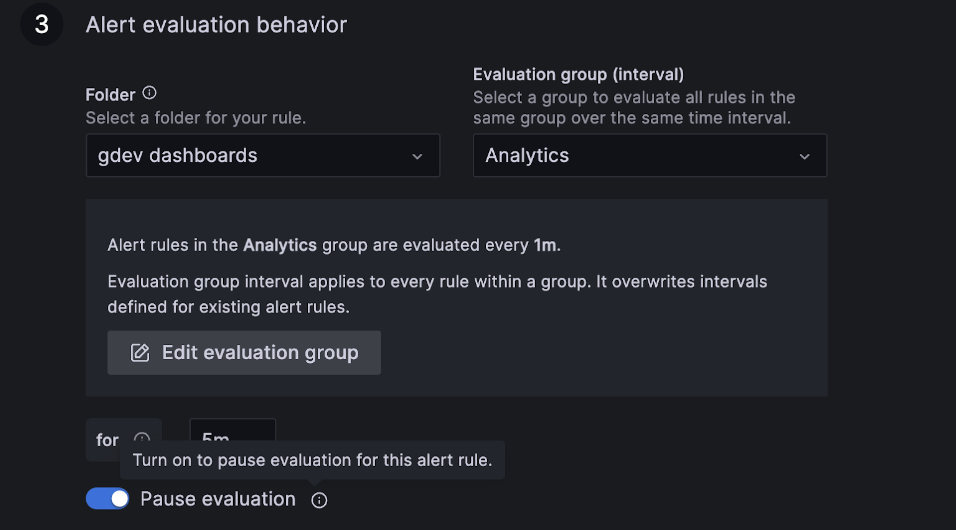This screenshot has height=530, width=956.
Task: Disable the Pause evaluation switch
Action: 107,499
